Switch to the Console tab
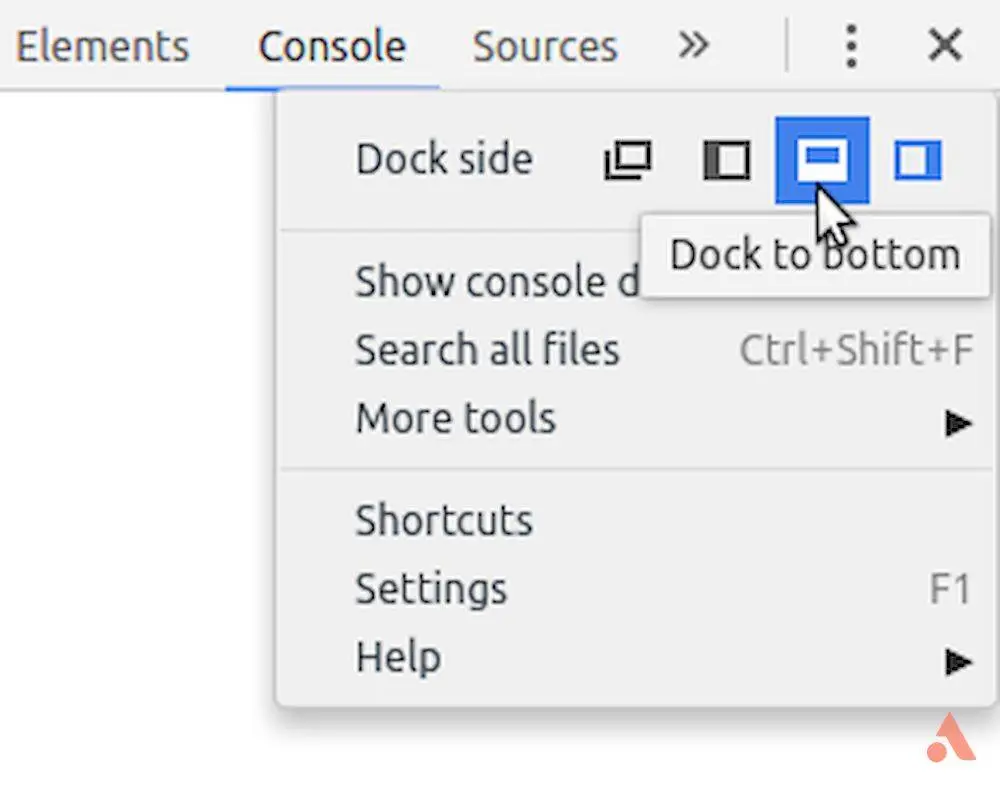This screenshot has height=788, width=1000. point(332,46)
